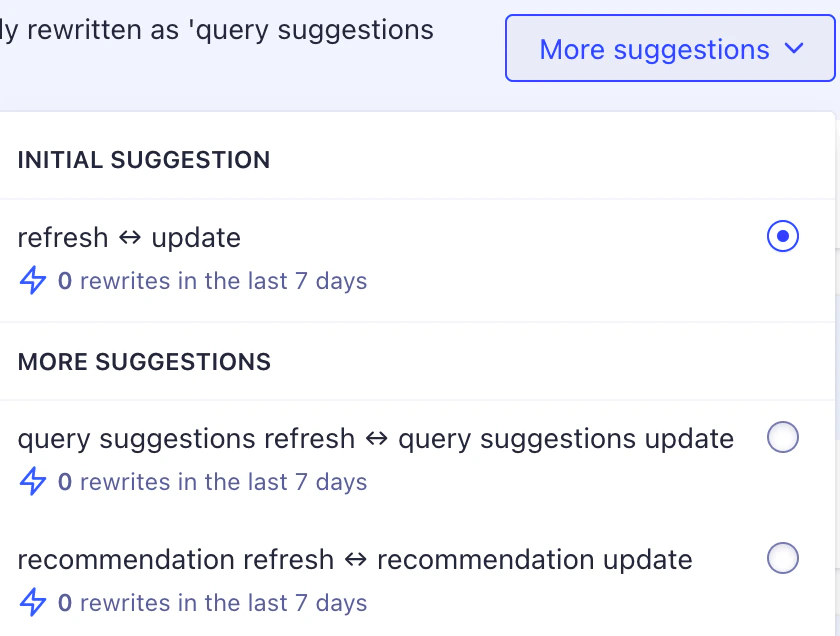Select the 'refresh ↔ update' radio button
Image resolution: width=840 pixels, height=636 pixels.
[783, 237]
